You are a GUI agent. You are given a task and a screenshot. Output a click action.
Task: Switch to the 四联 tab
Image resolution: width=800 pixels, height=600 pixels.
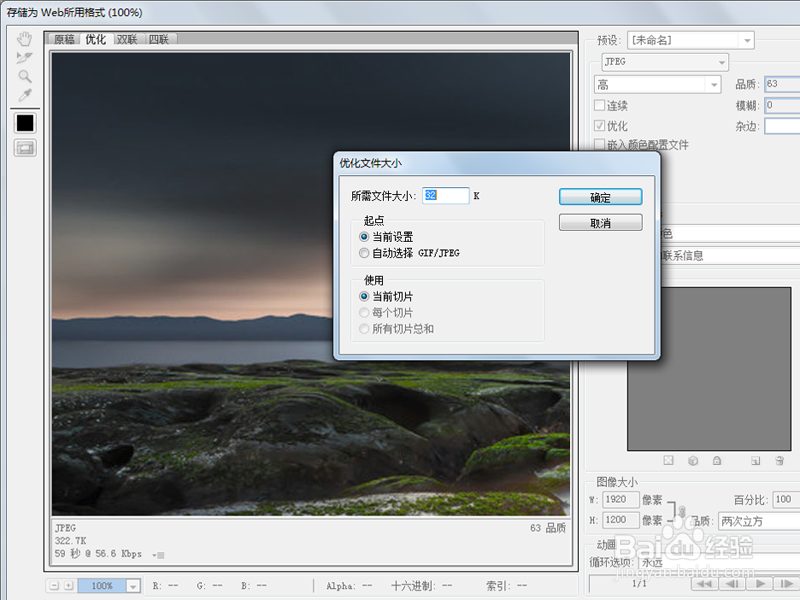[159, 39]
